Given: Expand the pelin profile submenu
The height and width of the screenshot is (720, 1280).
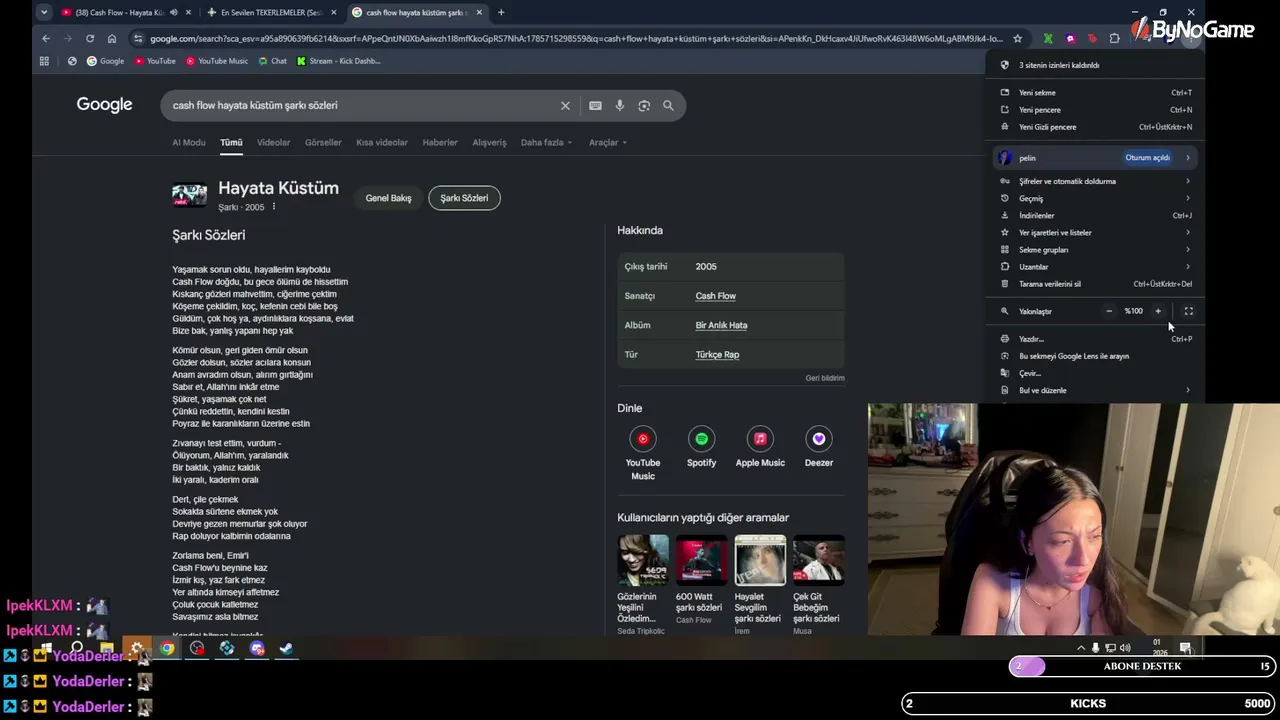Looking at the screenshot, I should (x=1188, y=158).
